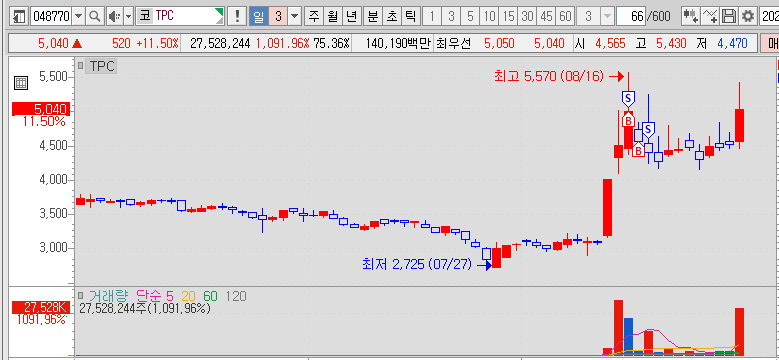
Task: Click the floppy disk save icon
Action: click(x=729, y=16)
